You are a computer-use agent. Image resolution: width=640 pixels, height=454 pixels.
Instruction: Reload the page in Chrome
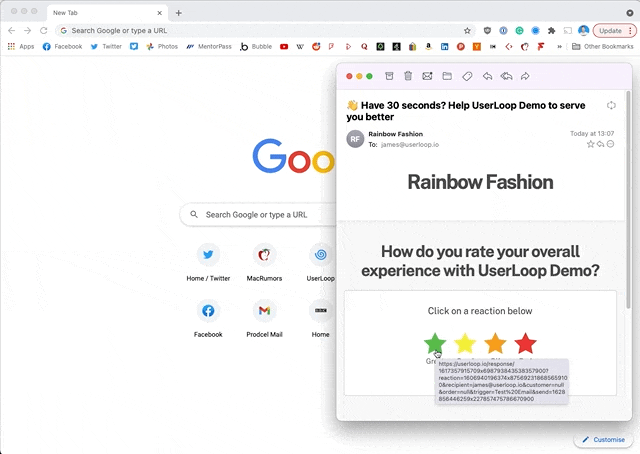(43, 31)
